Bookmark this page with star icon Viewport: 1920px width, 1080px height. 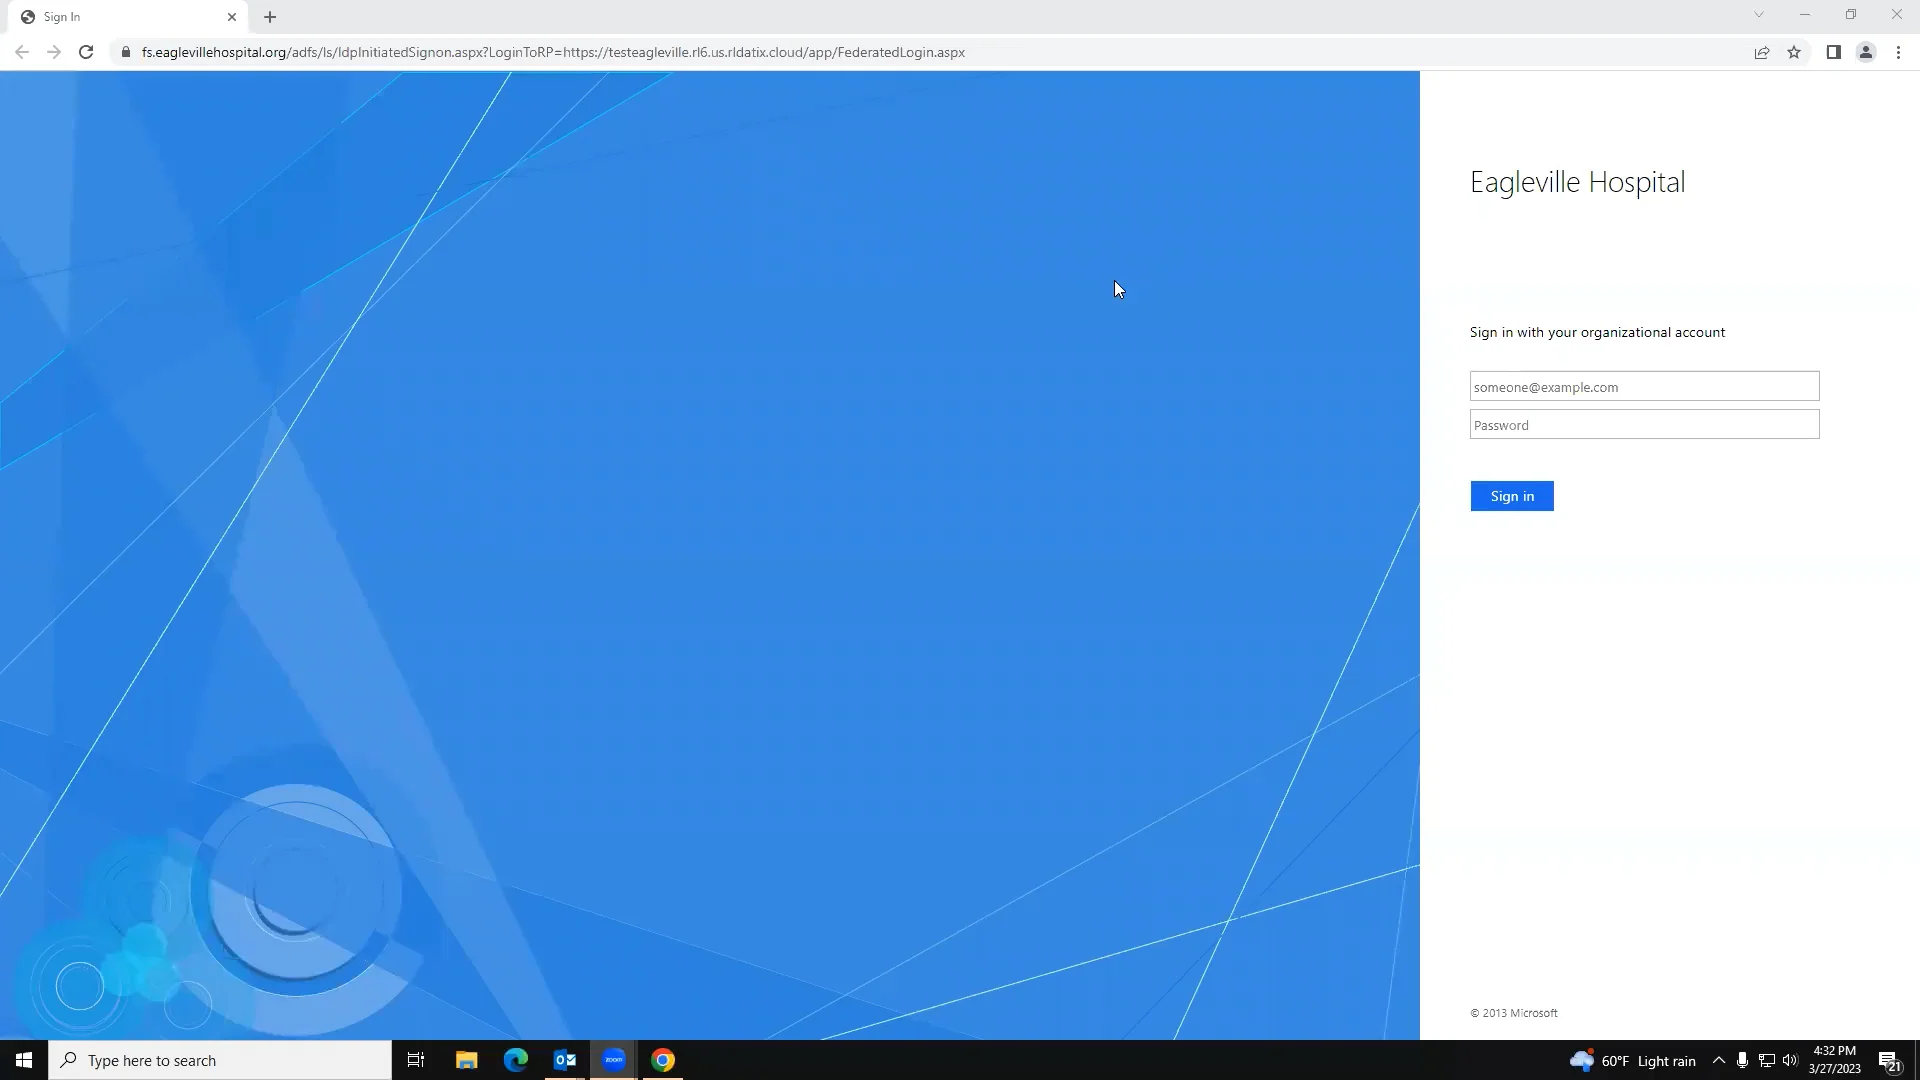point(1794,52)
